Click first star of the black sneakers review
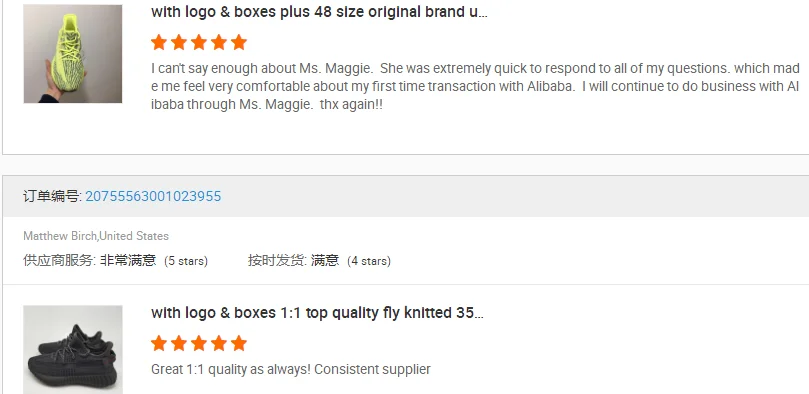This screenshot has height=394, width=809. point(159,343)
